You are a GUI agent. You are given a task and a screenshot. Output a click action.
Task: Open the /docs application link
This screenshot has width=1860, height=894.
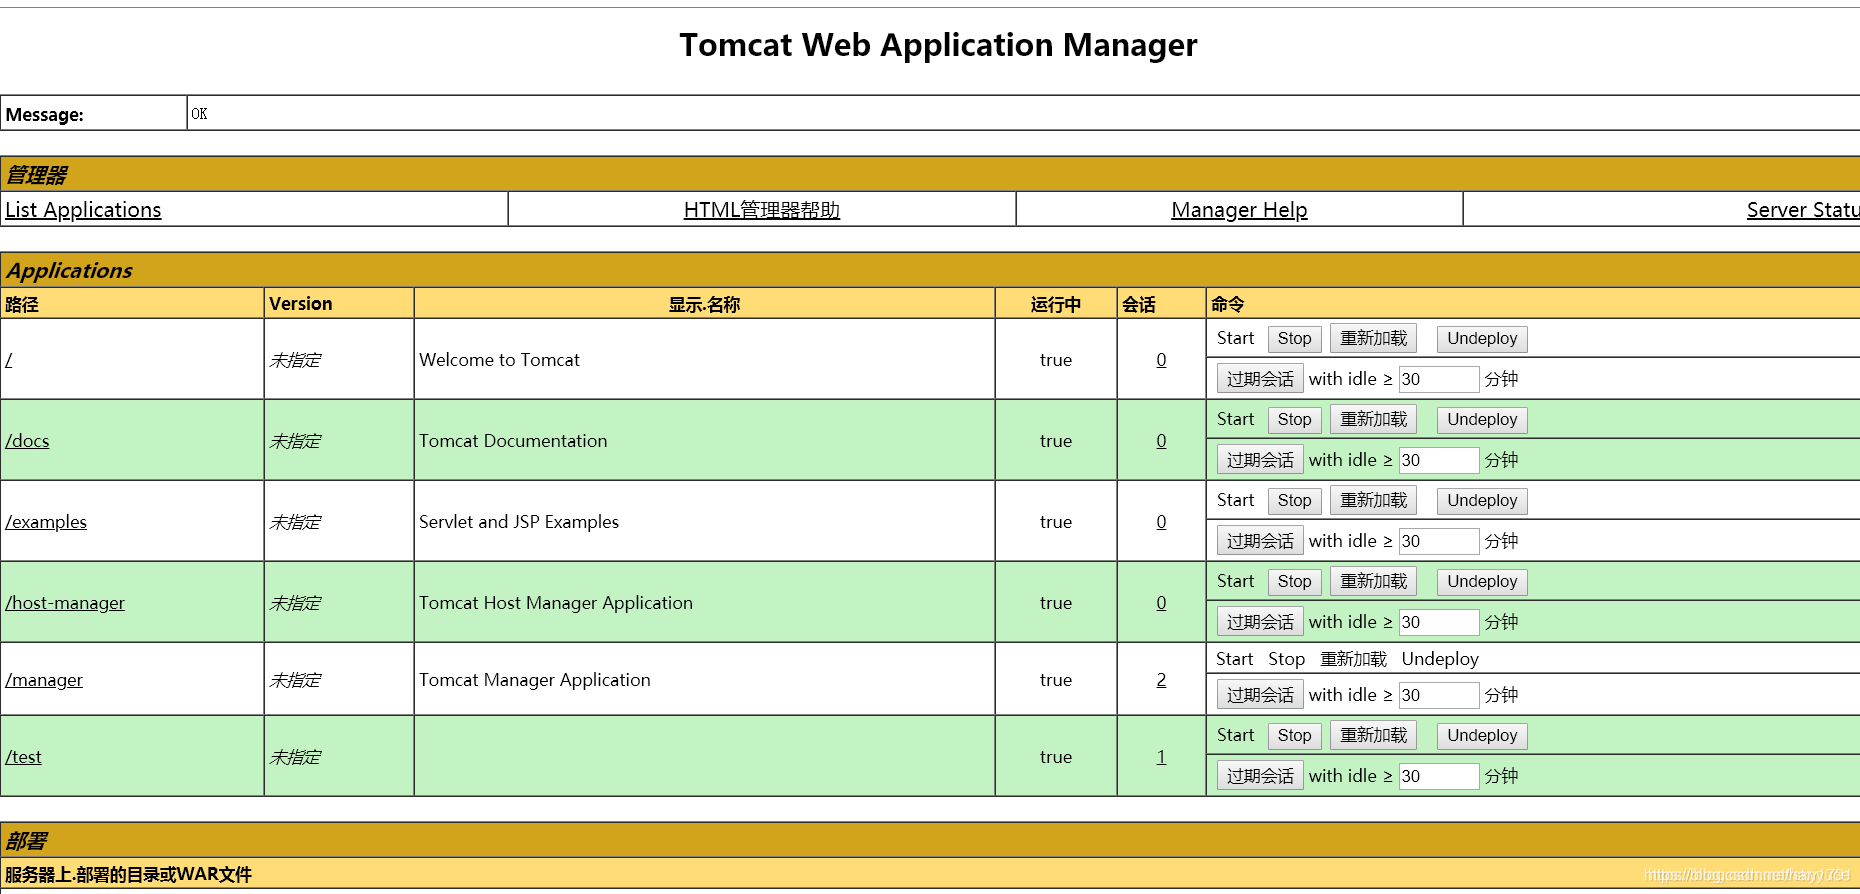point(27,441)
